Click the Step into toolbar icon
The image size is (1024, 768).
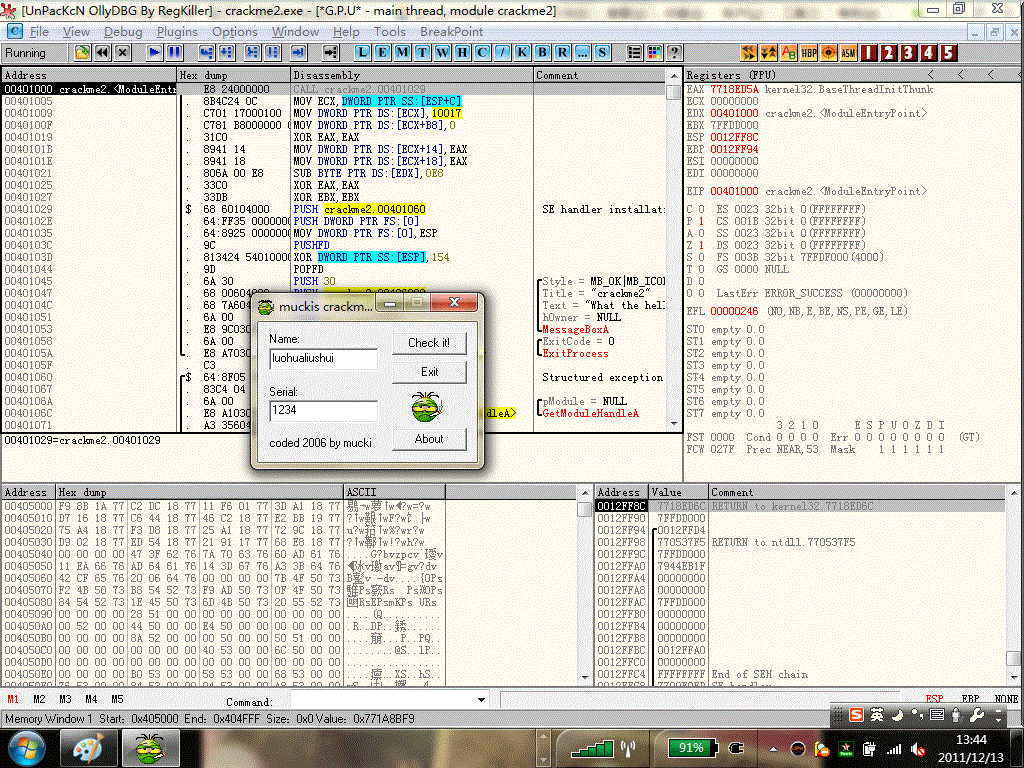(x=206, y=53)
